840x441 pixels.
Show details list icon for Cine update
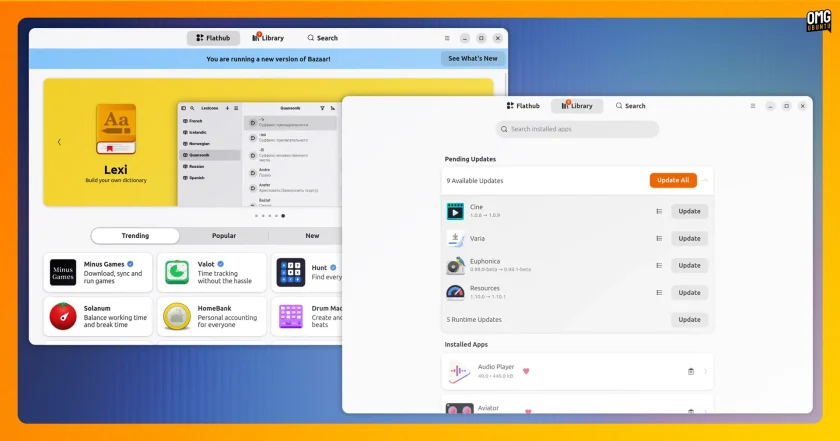click(x=659, y=212)
